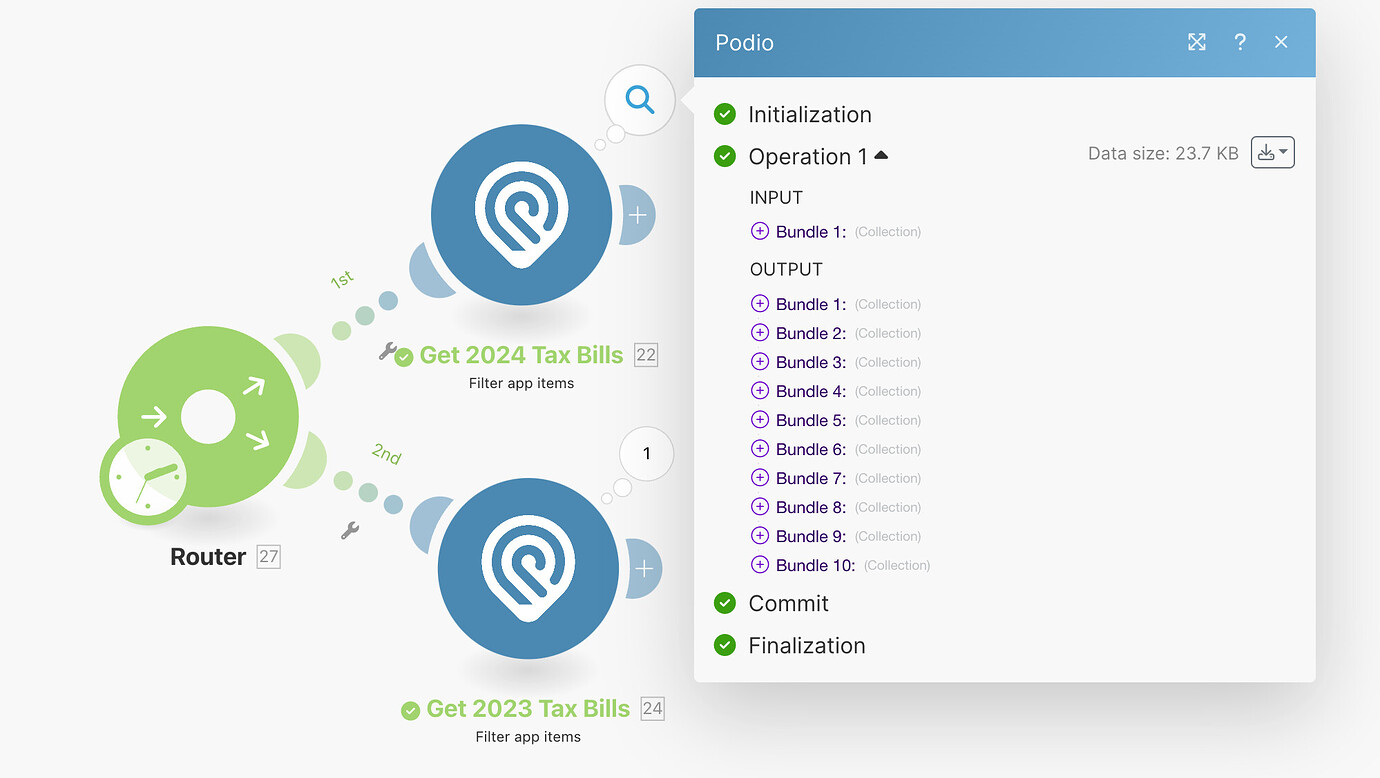Click the magnifier bubble above Get 2024 Tax Bills
1380x778 pixels.
[x=639, y=100]
